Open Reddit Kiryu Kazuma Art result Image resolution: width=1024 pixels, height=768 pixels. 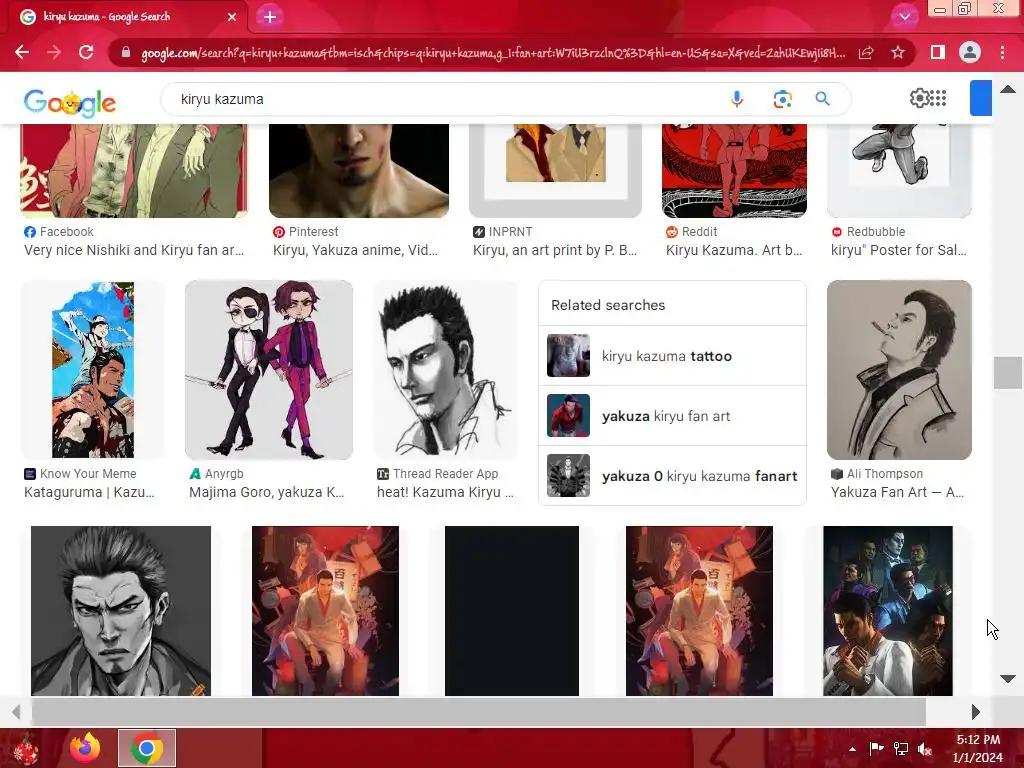coord(734,171)
